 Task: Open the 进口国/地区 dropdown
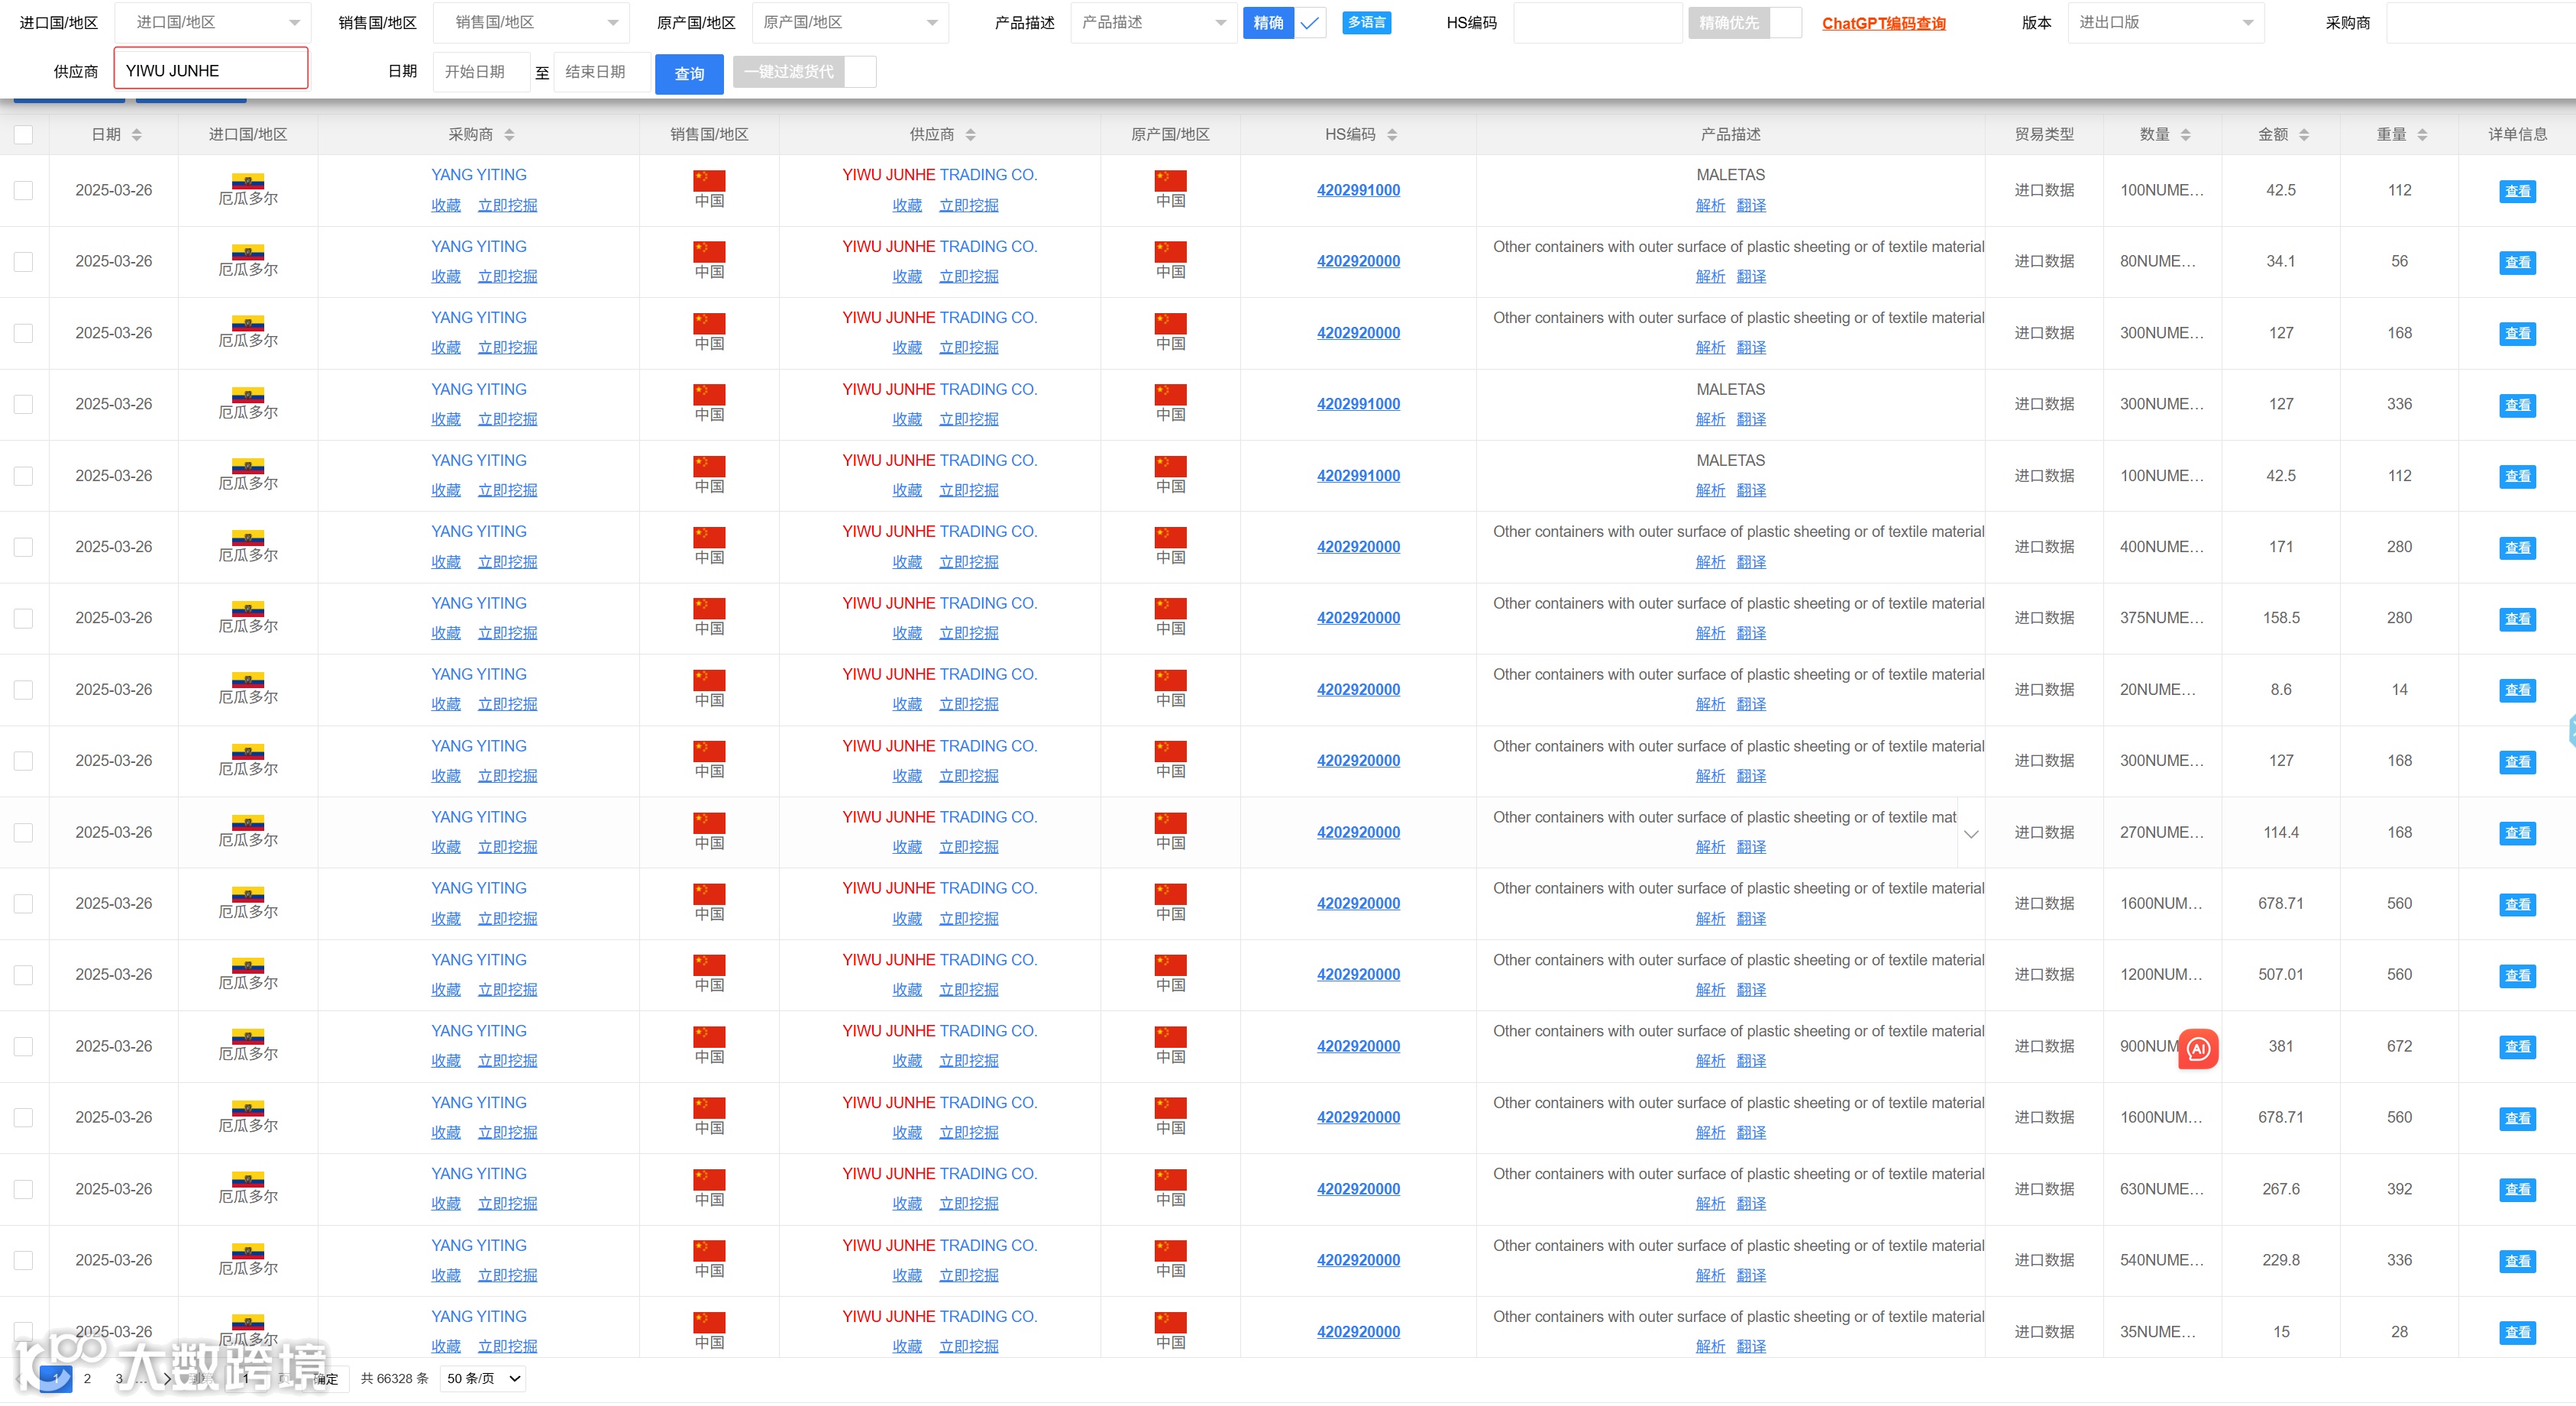click(213, 23)
